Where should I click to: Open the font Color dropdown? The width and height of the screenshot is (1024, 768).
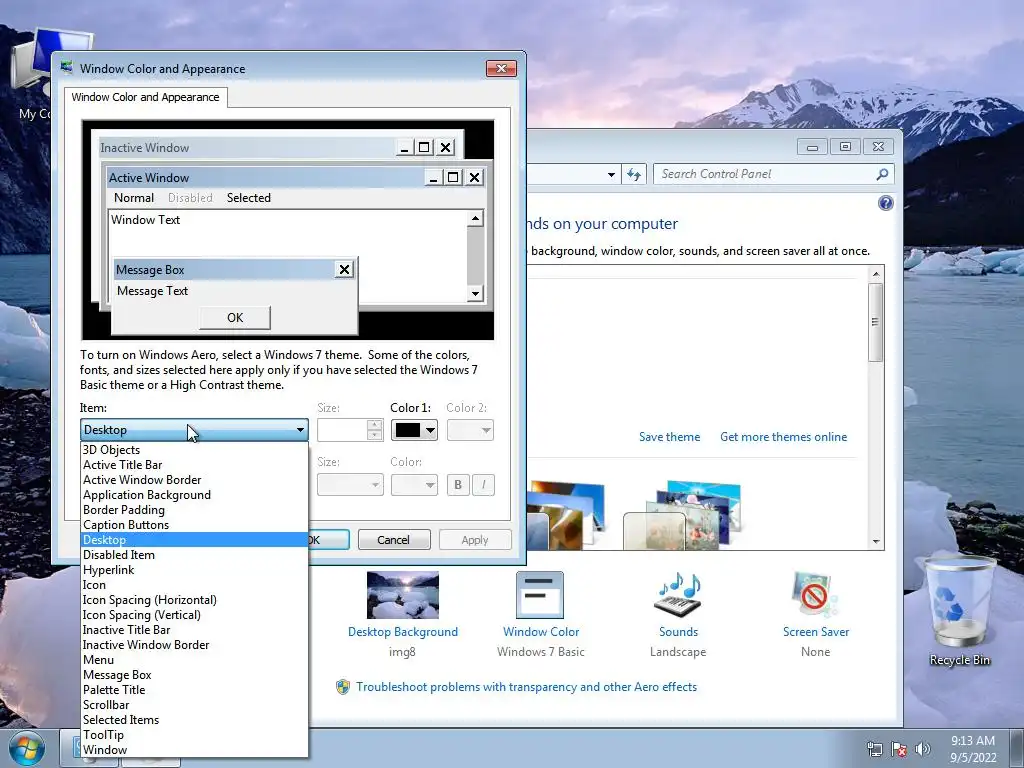pyautogui.click(x=414, y=485)
